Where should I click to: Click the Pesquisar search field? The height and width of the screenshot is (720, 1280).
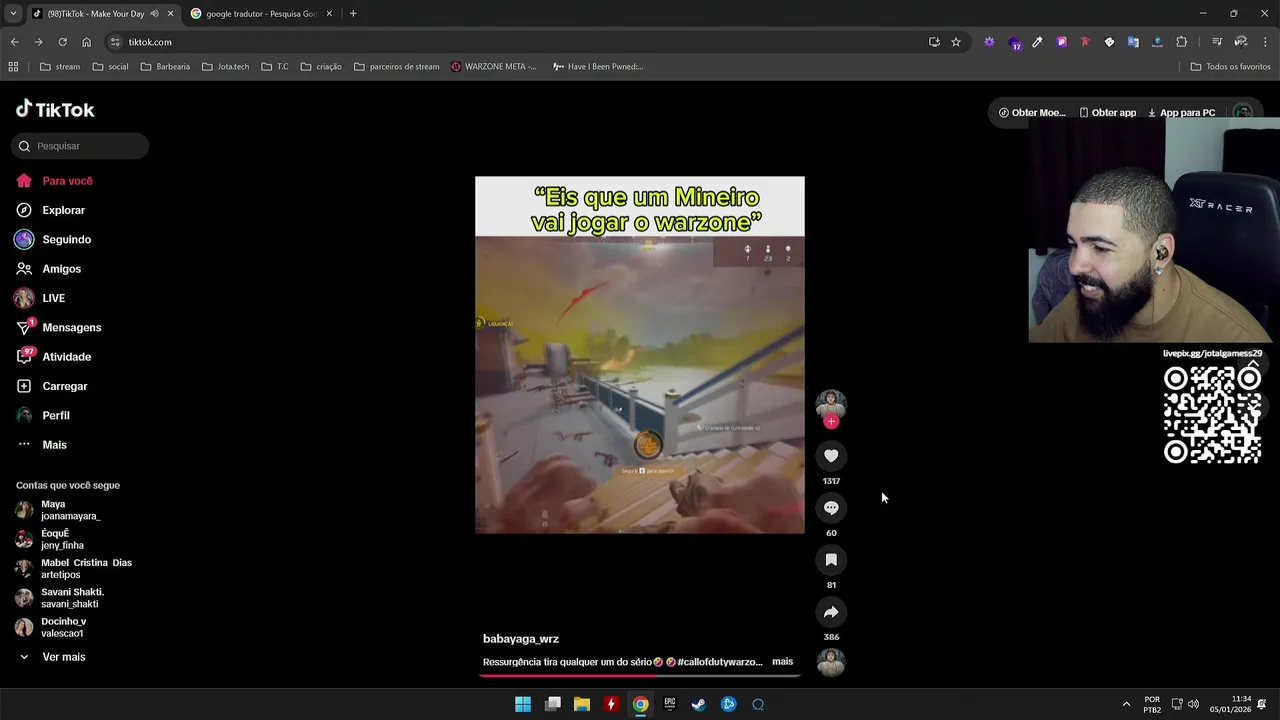click(x=80, y=146)
